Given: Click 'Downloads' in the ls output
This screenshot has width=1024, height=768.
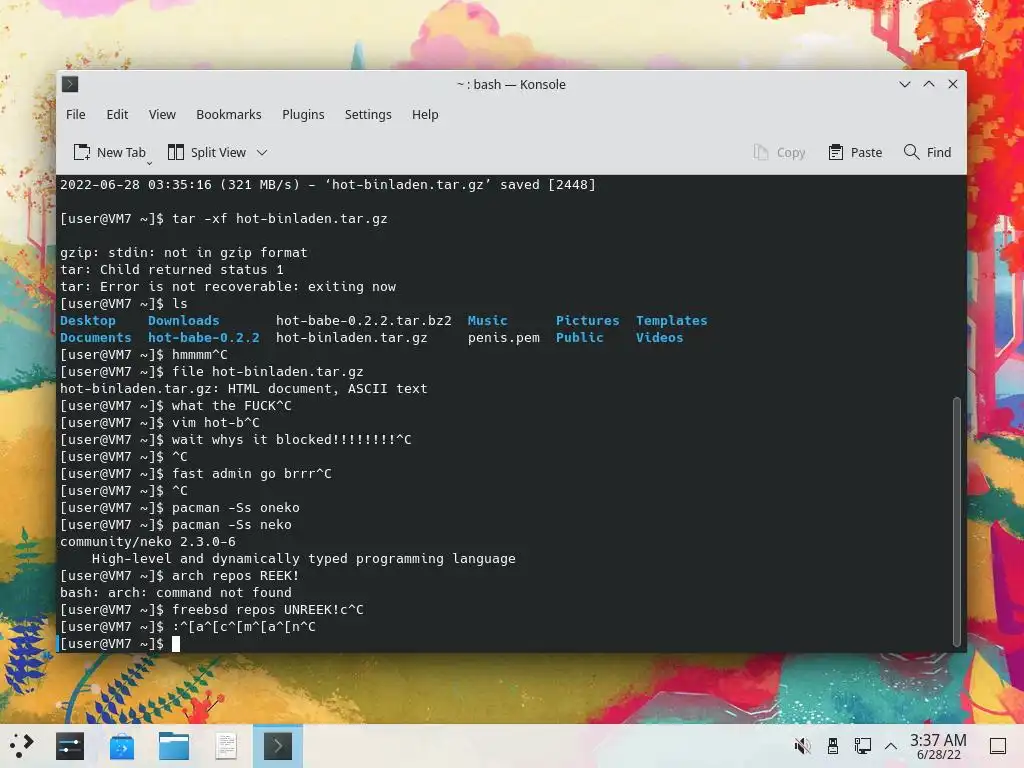Looking at the screenshot, I should point(184,321).
